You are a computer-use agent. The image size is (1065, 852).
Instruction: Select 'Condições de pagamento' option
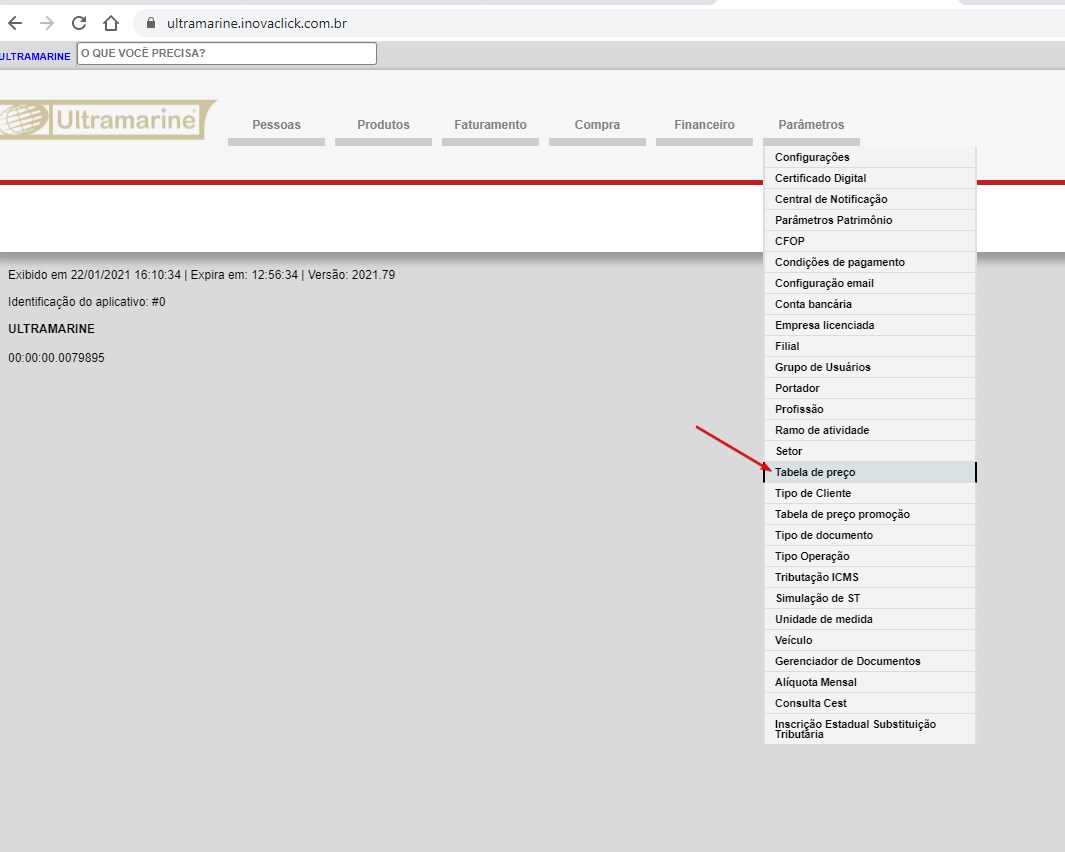[839, 262]
